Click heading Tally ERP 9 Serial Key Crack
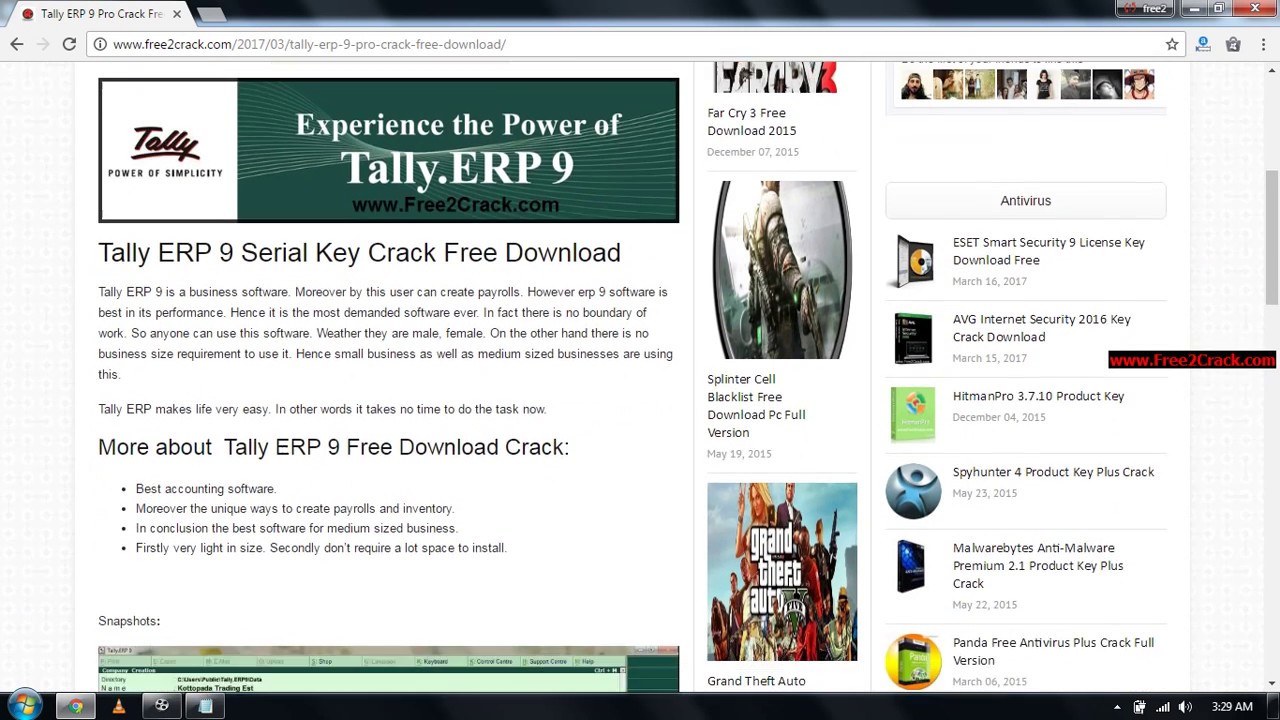1280x720 pixels. [x=359, y=253]
